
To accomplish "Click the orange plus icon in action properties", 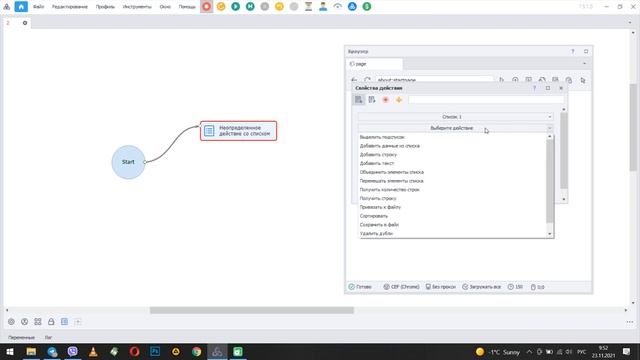I will coord(399,100).
